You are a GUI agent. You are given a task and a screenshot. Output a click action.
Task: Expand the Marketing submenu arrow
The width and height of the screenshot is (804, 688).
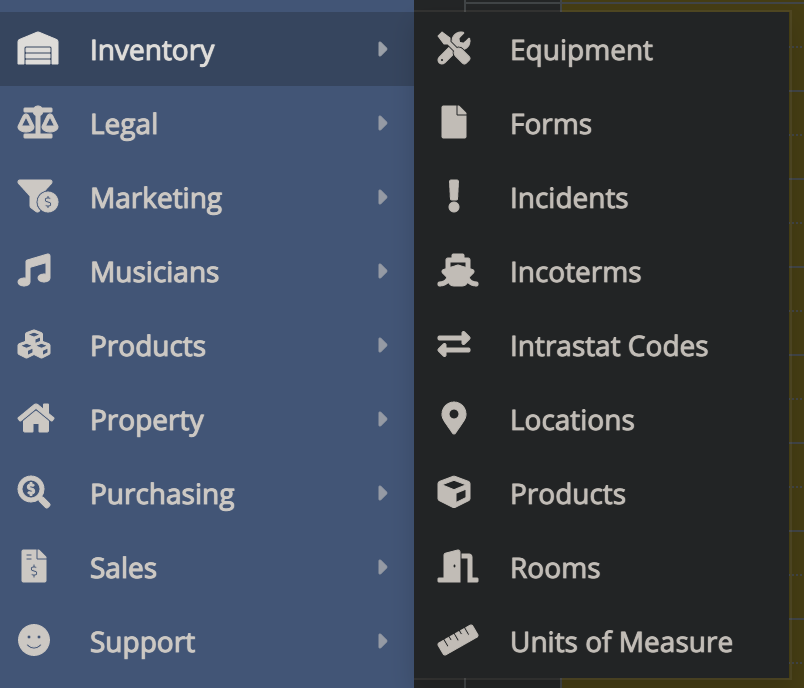382,198
